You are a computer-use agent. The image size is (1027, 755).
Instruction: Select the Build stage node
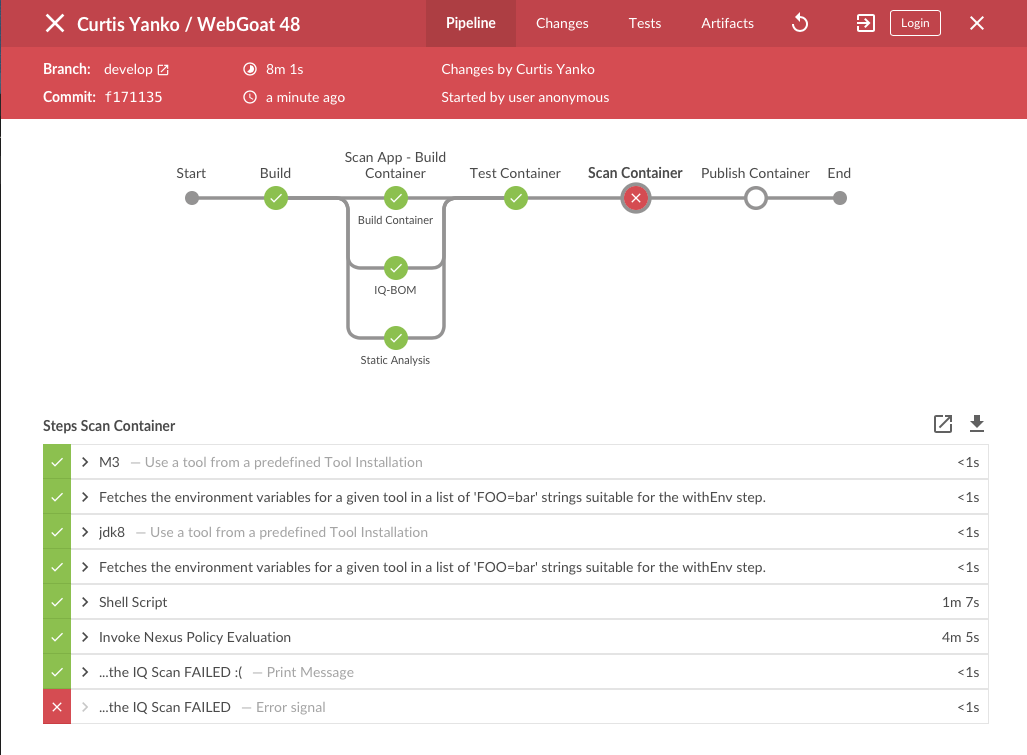pyautogui.click(x=276, y=198)
